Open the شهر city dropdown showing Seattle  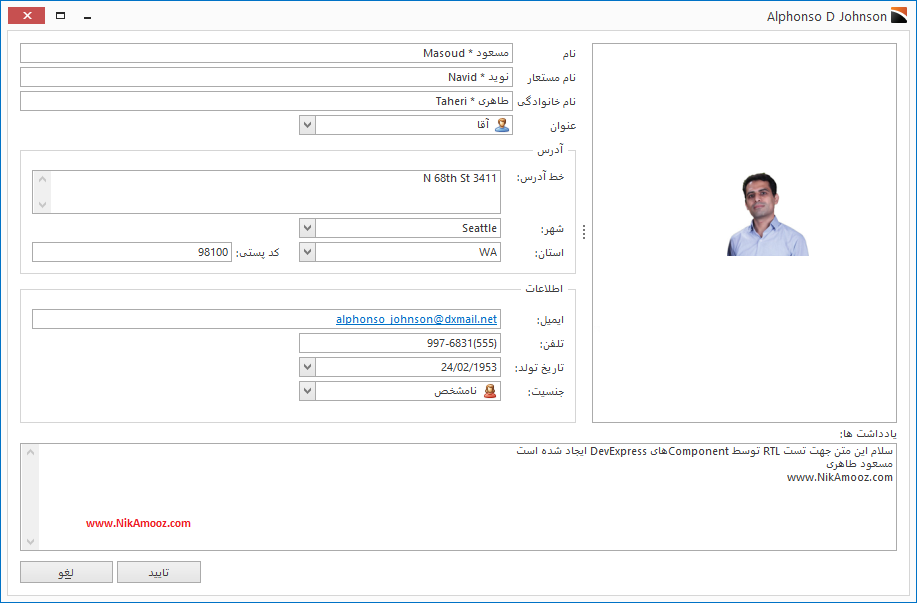(308, 228)
